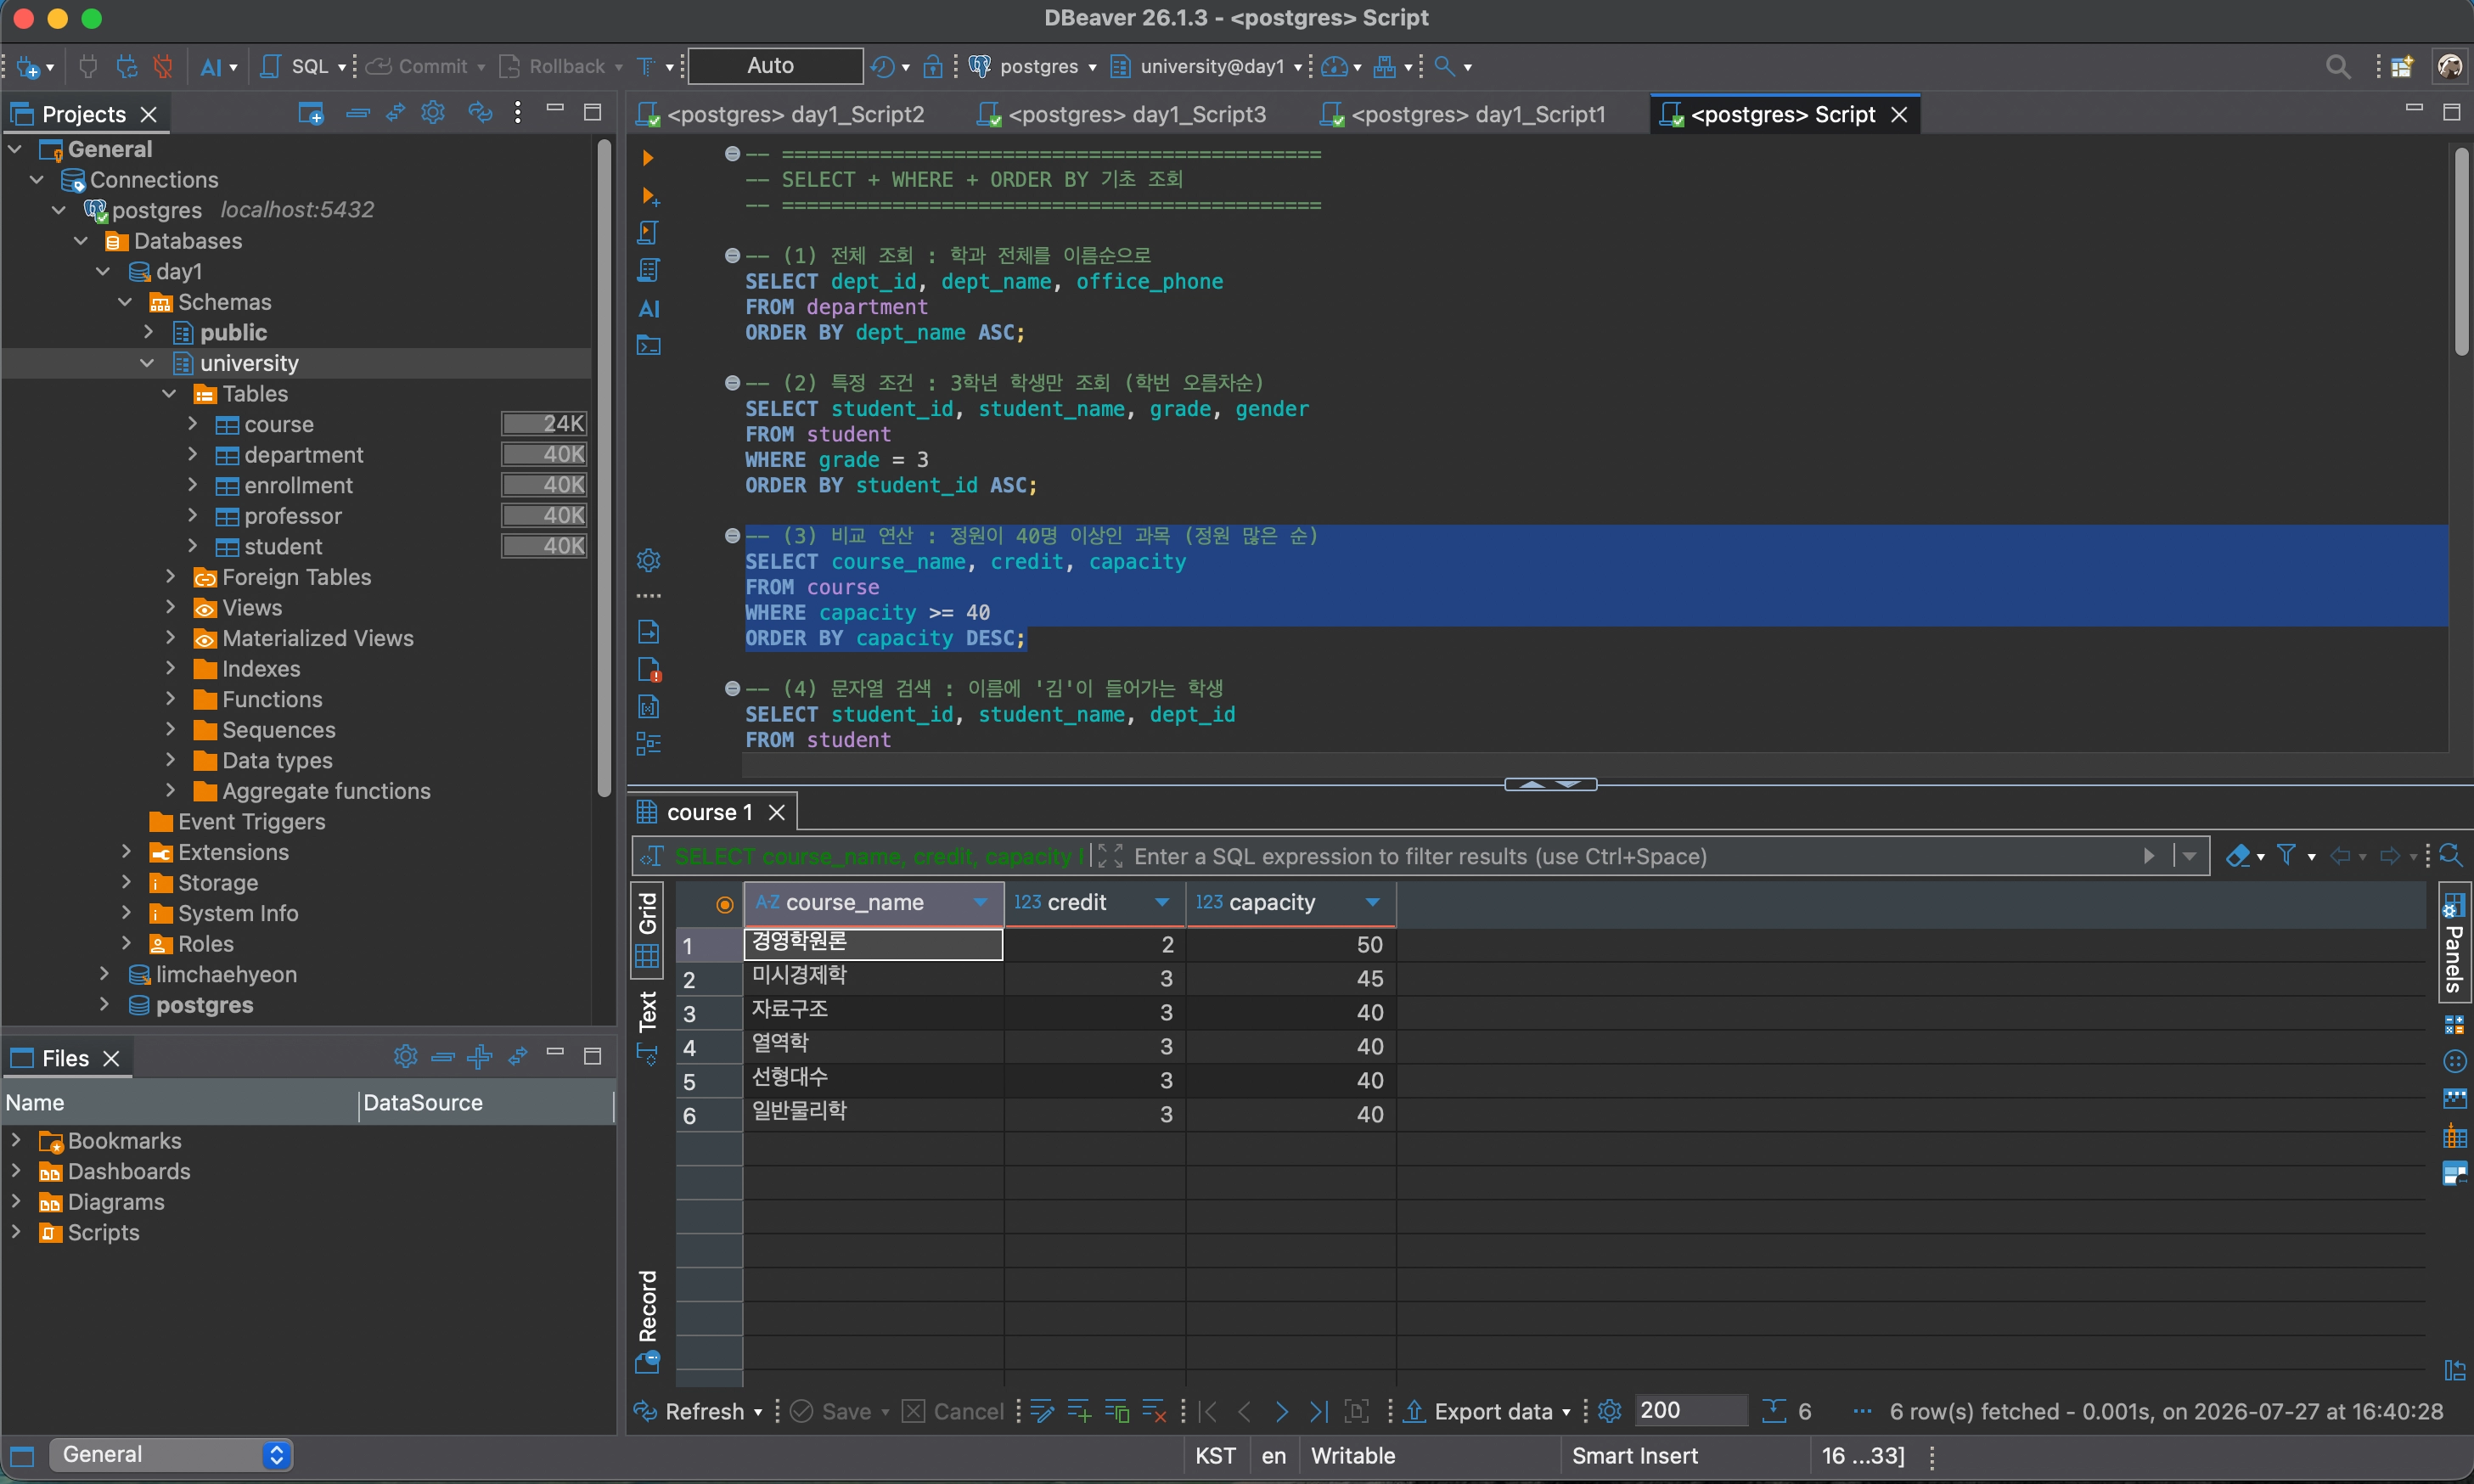Click the delete row icon in results footer
Viewport: 2474px width, 1484px height.
1154,1411
